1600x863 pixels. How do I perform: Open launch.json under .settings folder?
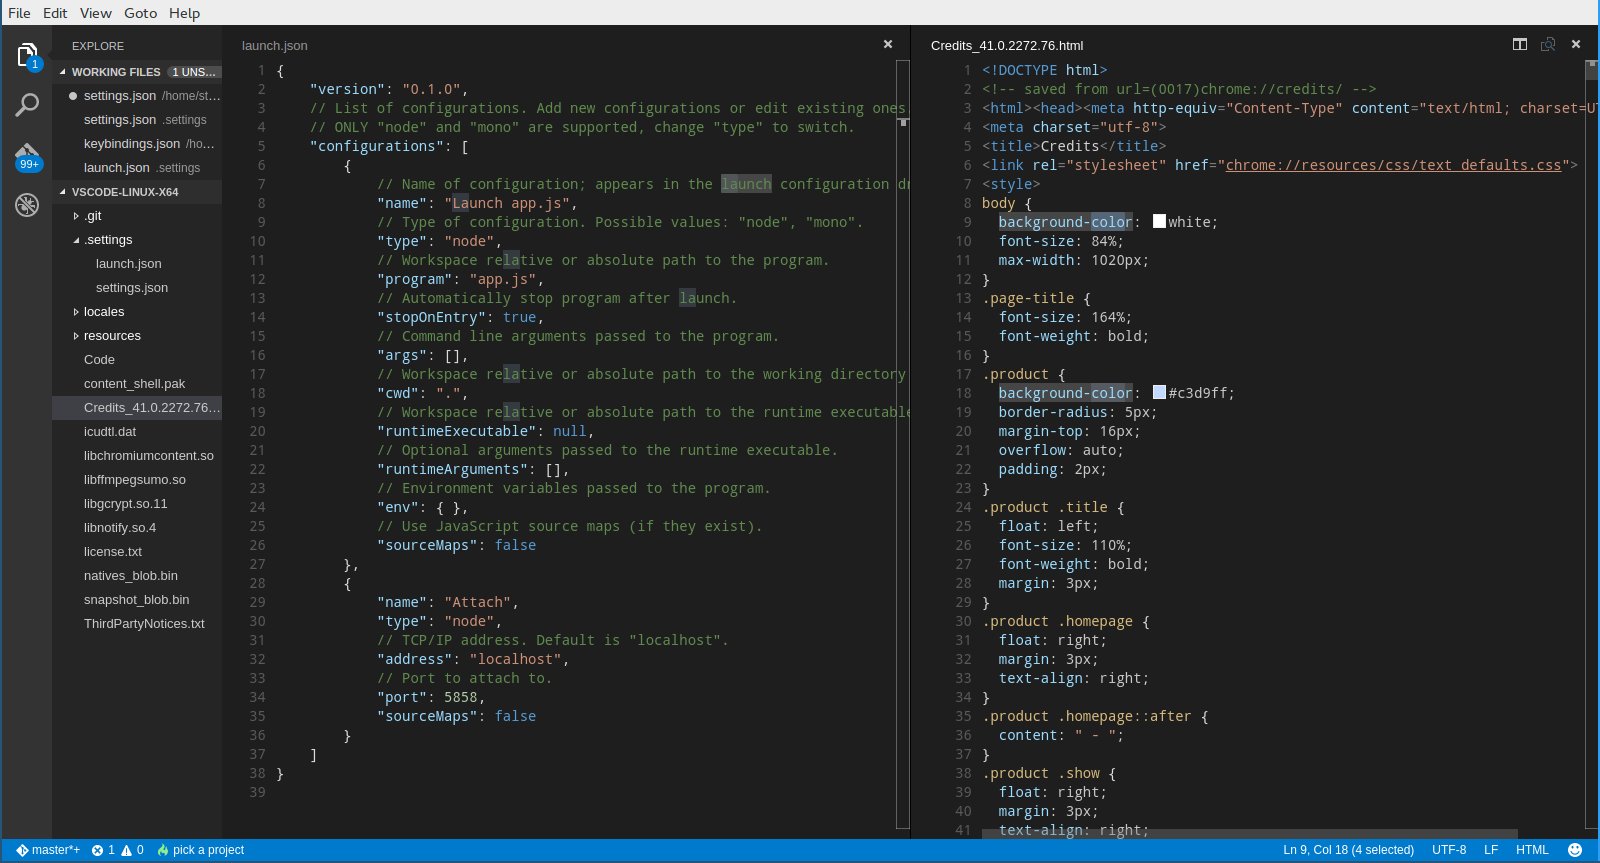(137, 264)
